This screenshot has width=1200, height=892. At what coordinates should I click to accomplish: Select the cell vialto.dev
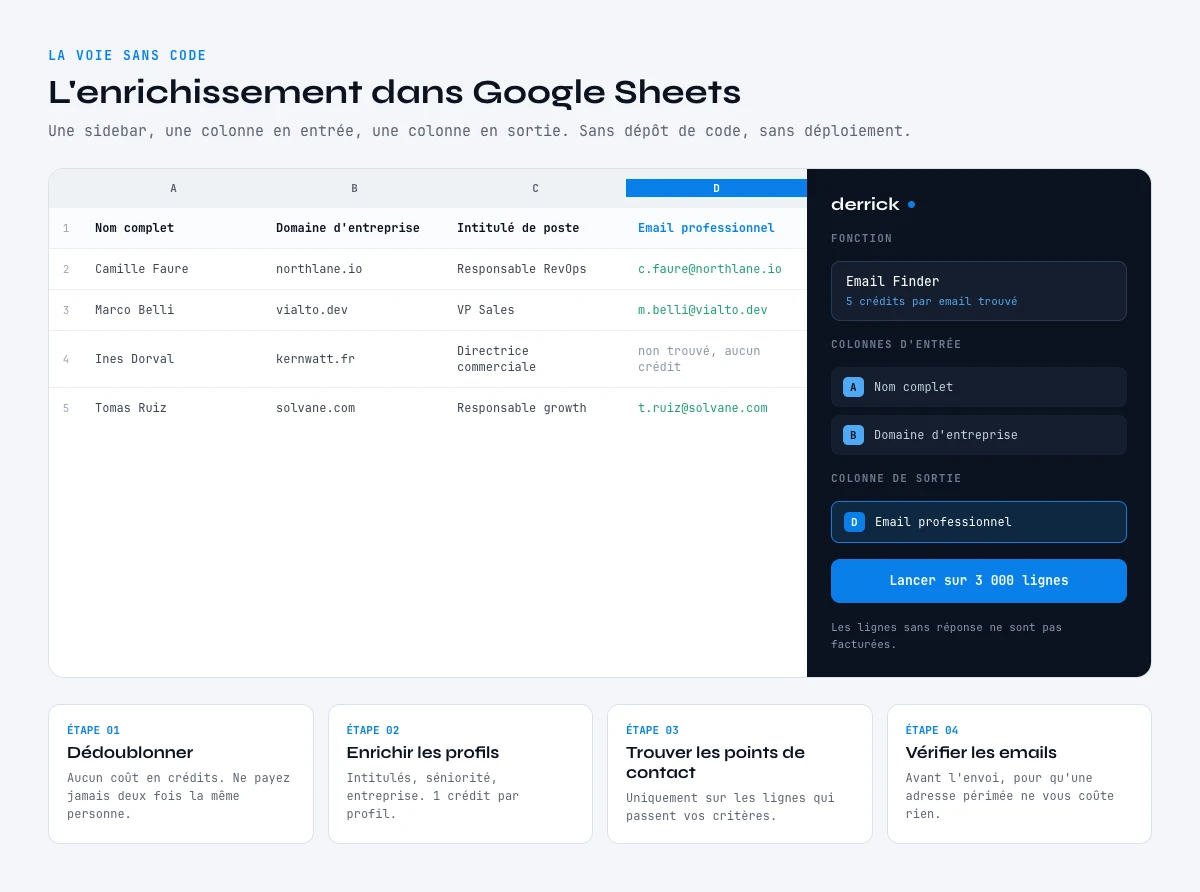[x=354, y=310]
